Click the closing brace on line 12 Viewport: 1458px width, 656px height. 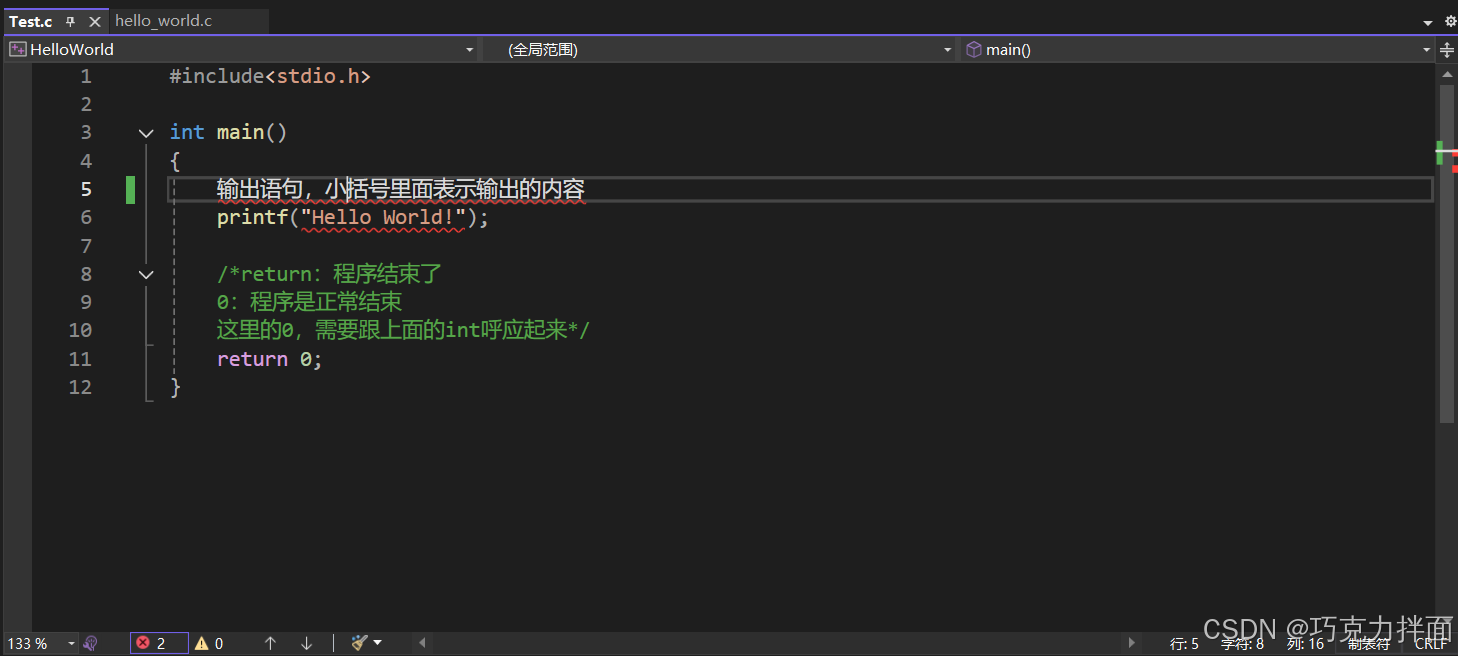point(175,387)
